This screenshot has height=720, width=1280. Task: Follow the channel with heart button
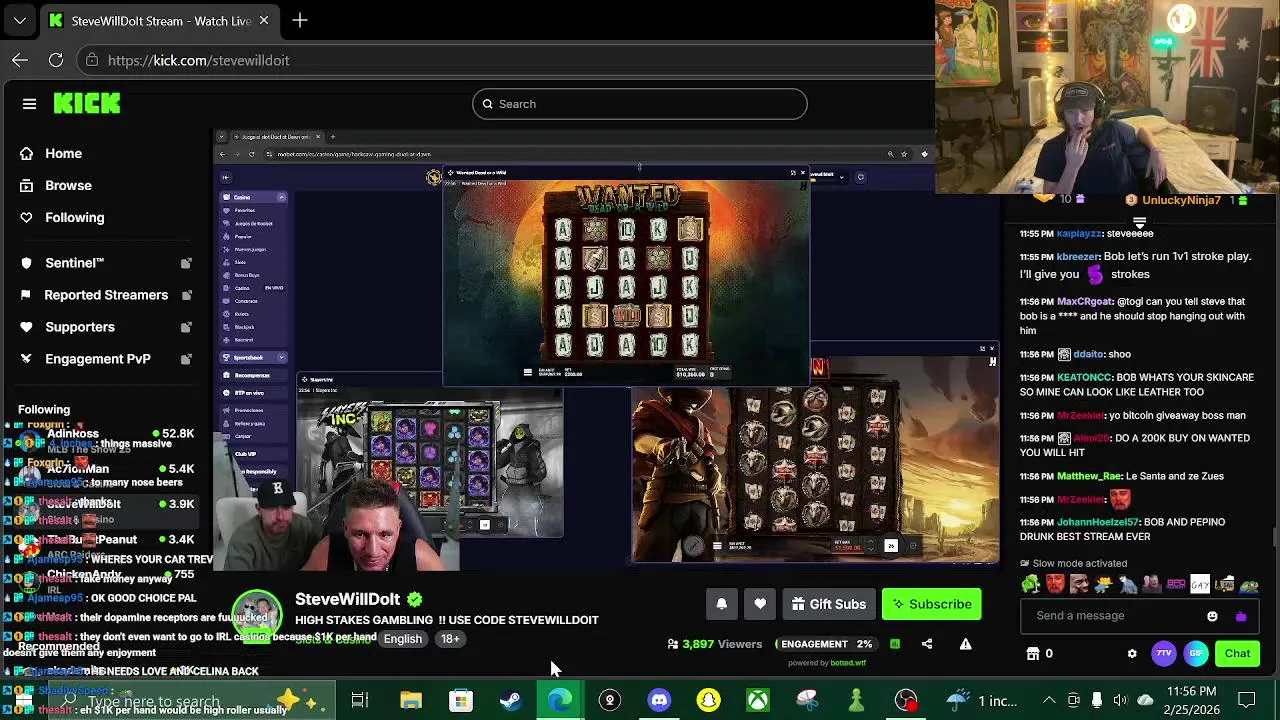760,604
